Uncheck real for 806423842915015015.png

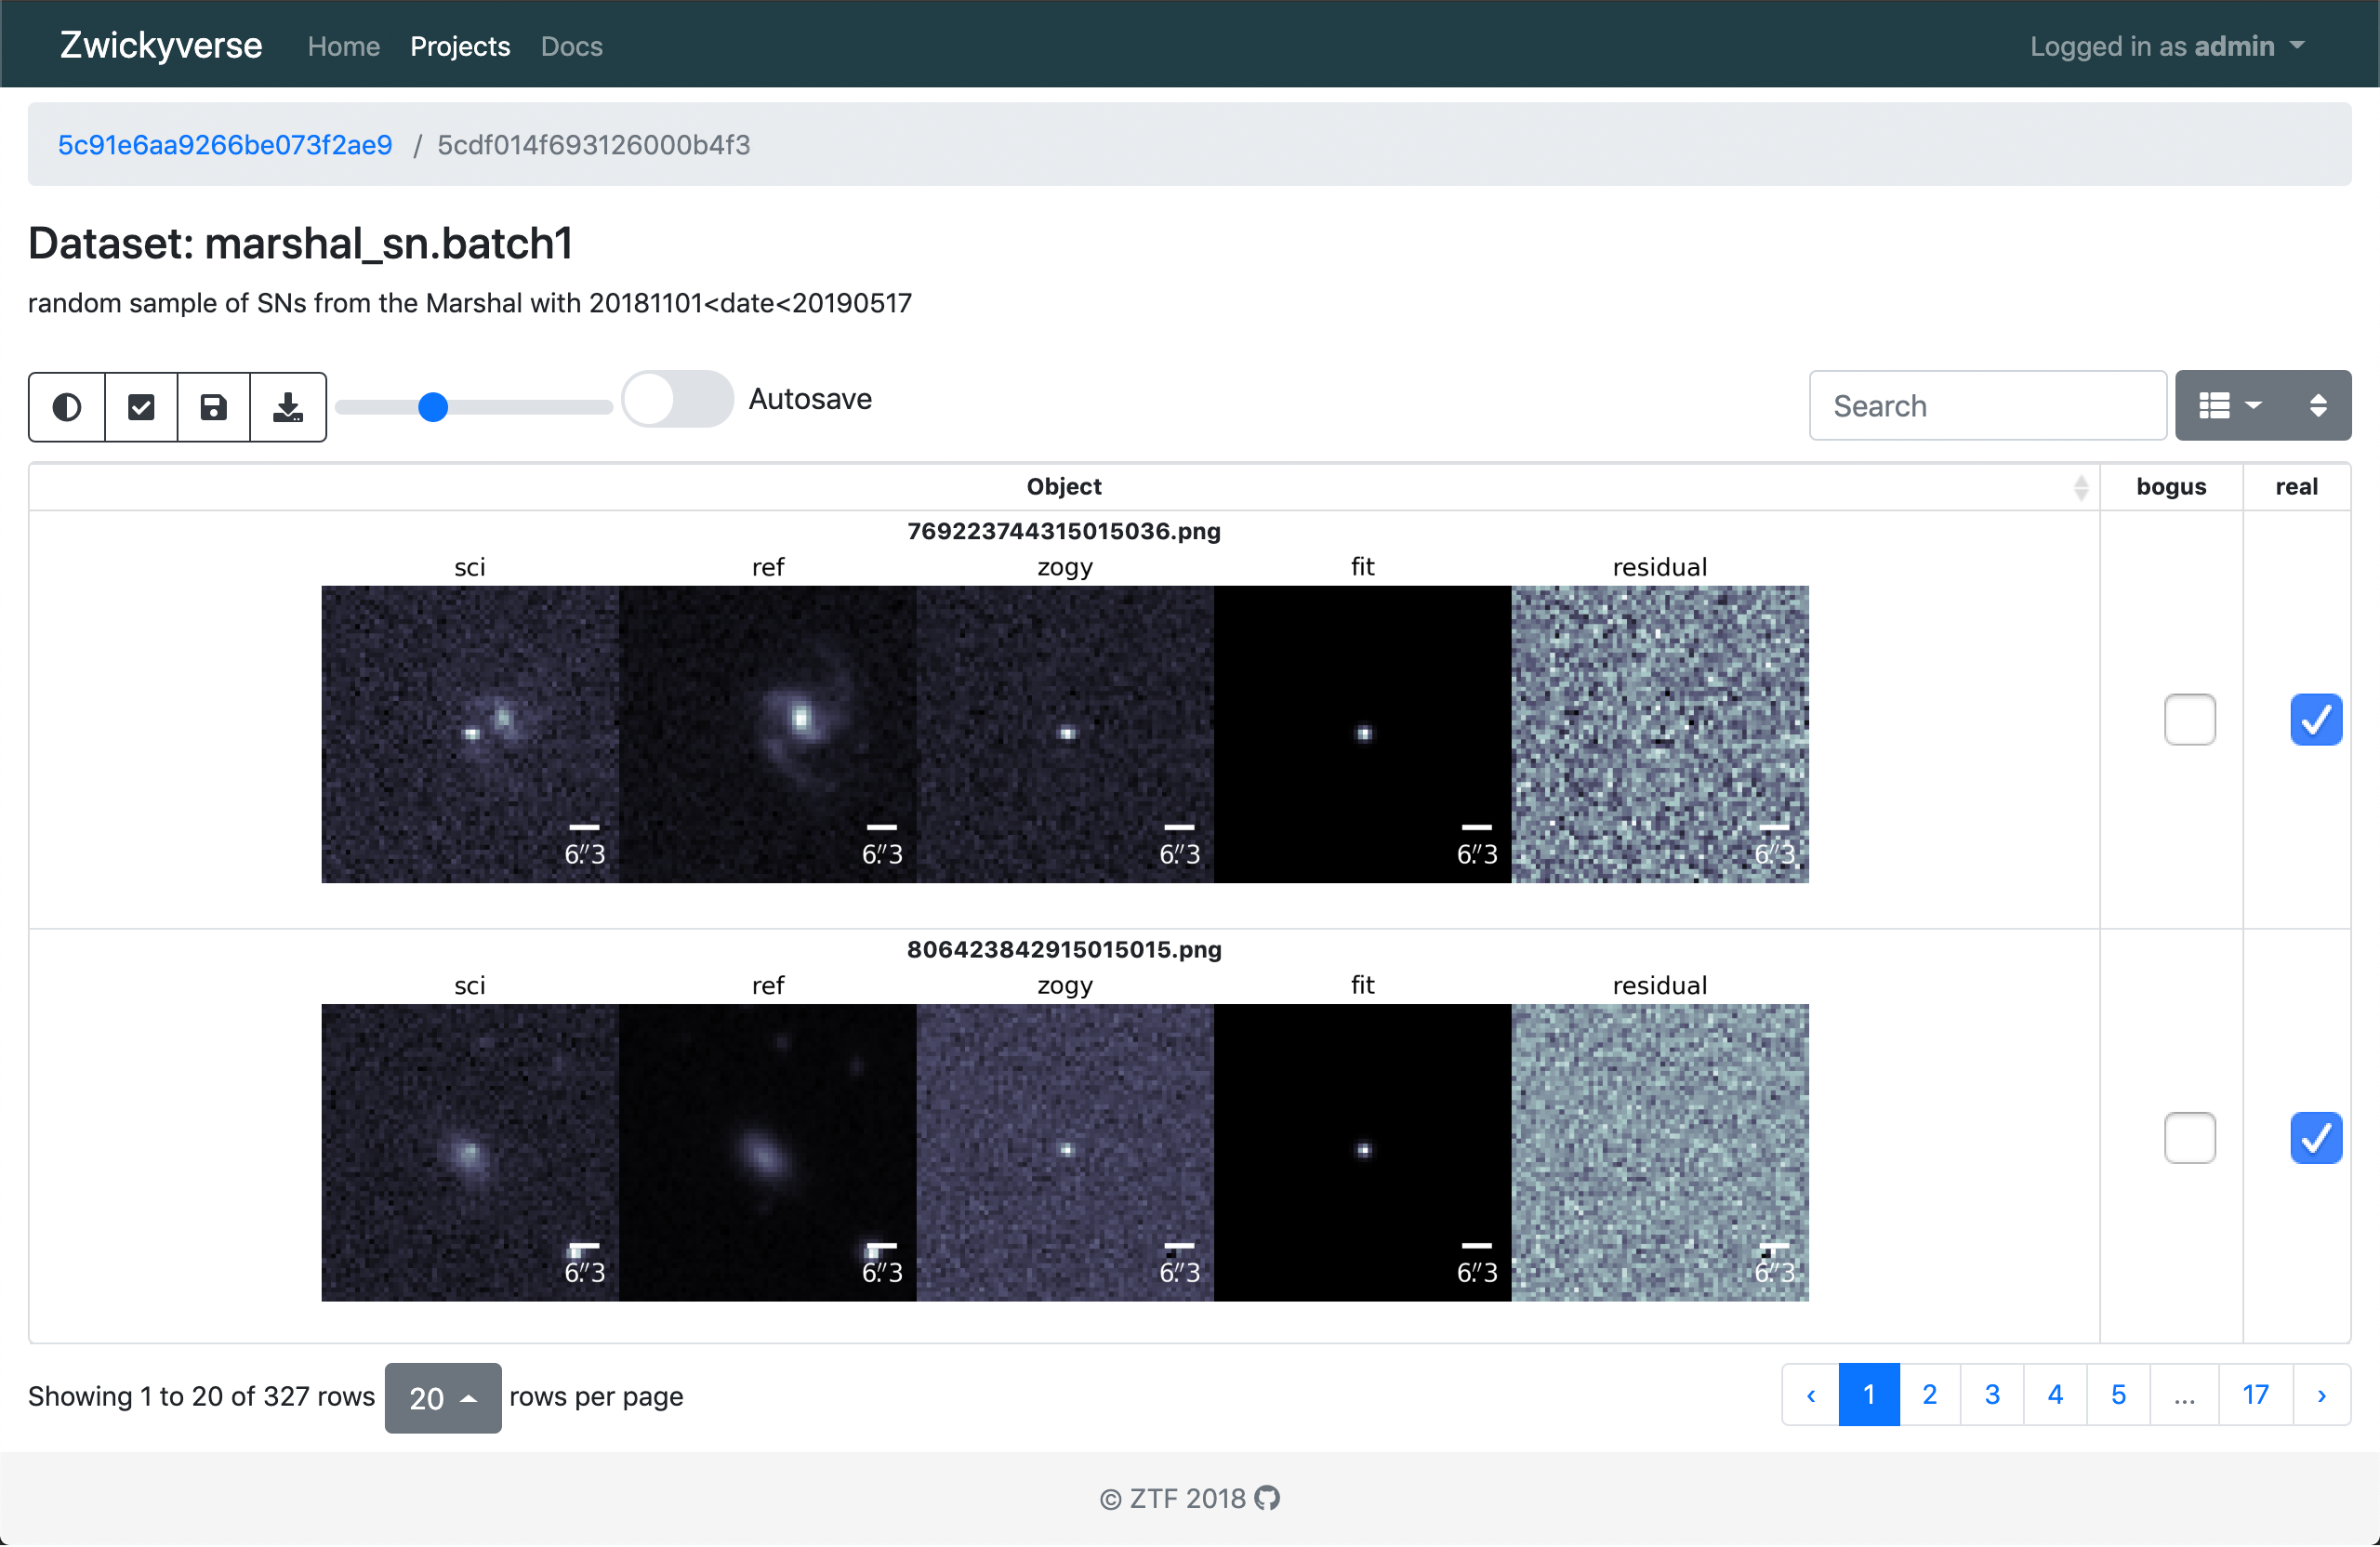coord(2315,1138)
